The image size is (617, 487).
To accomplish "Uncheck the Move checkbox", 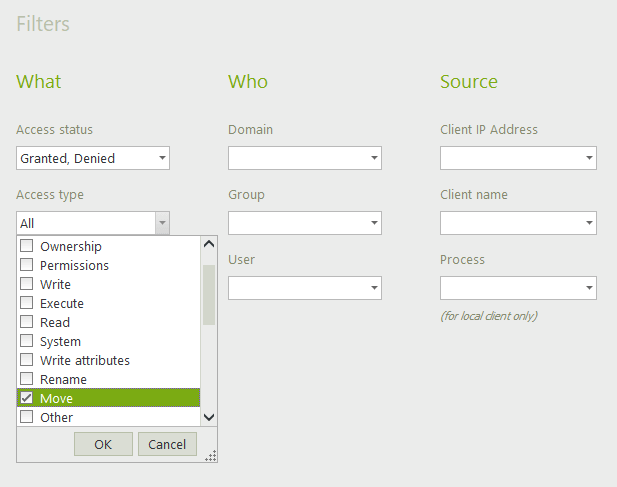I will click(x=27, y=398).
